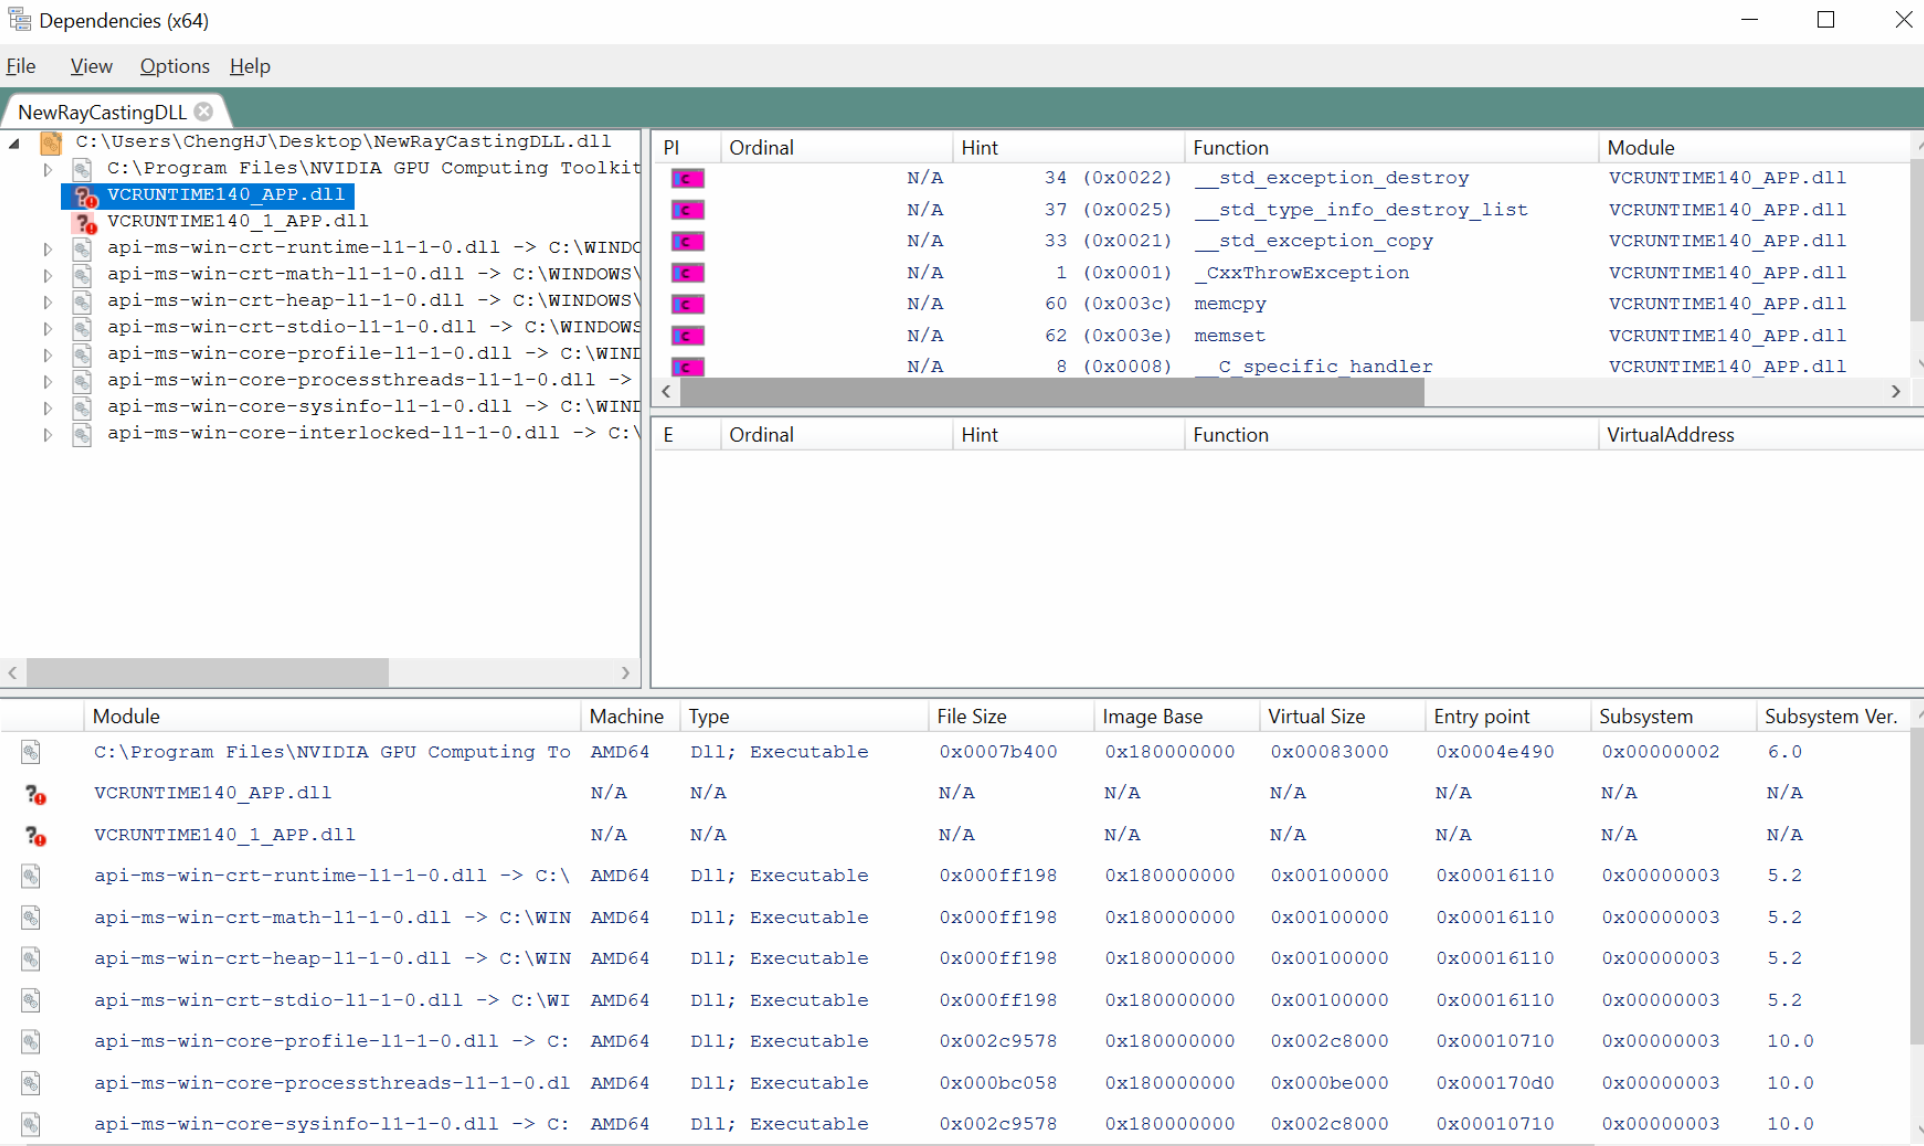The image size is (1924, 1146).
Task: Click the root NewRayCastingDLL.dll file icon in tree
Action: click(x=51, y=143)
